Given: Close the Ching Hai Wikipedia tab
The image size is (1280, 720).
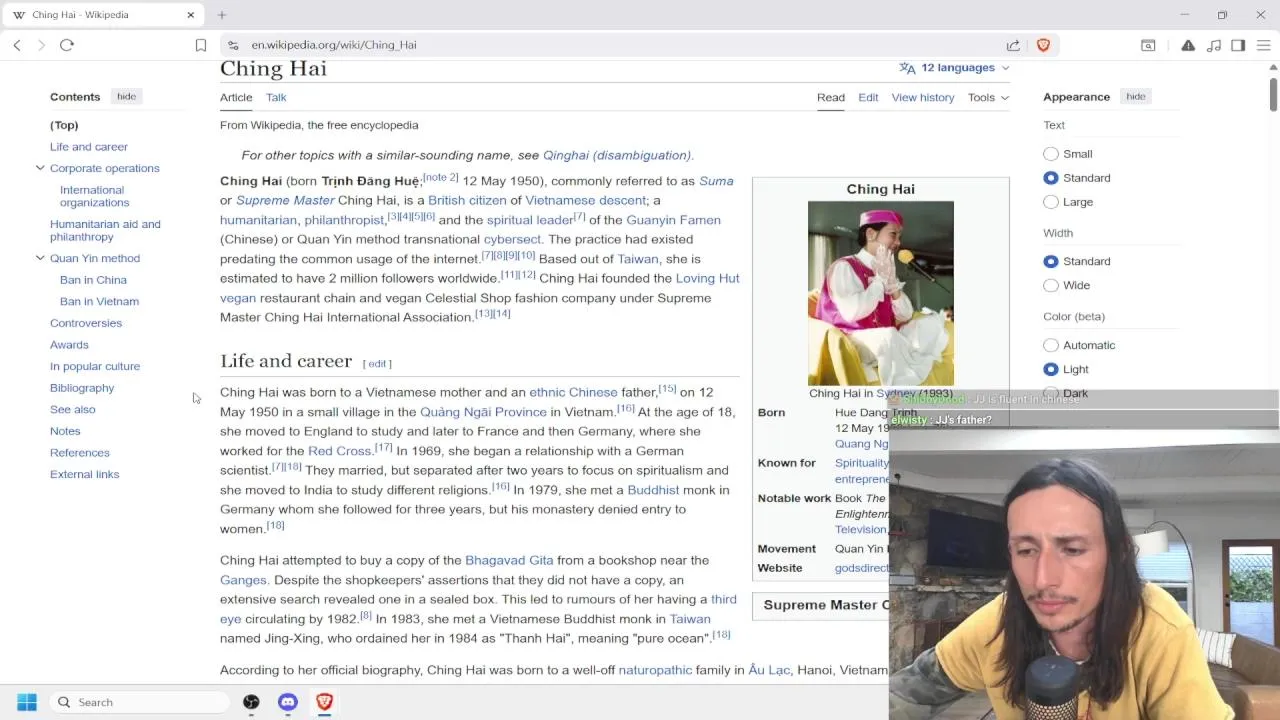Looking at the screenshot, I should 191,15.
